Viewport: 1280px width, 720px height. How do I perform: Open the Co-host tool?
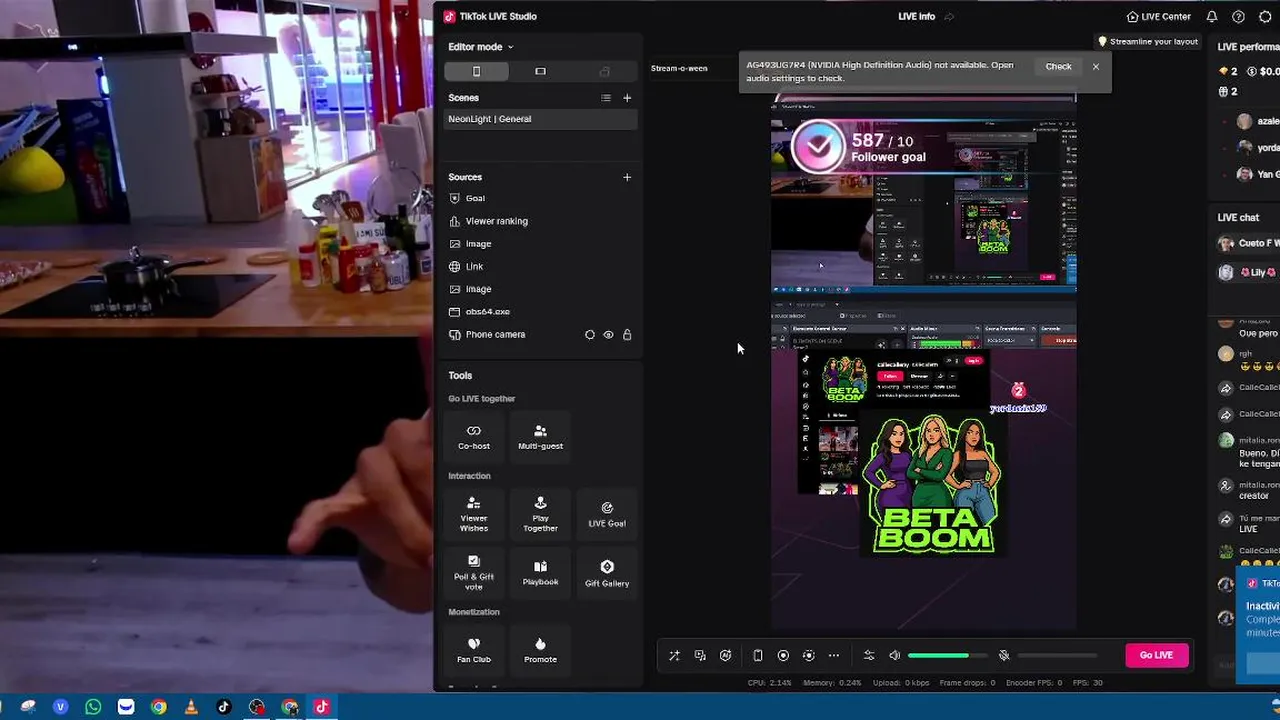(x=474, y=436)
